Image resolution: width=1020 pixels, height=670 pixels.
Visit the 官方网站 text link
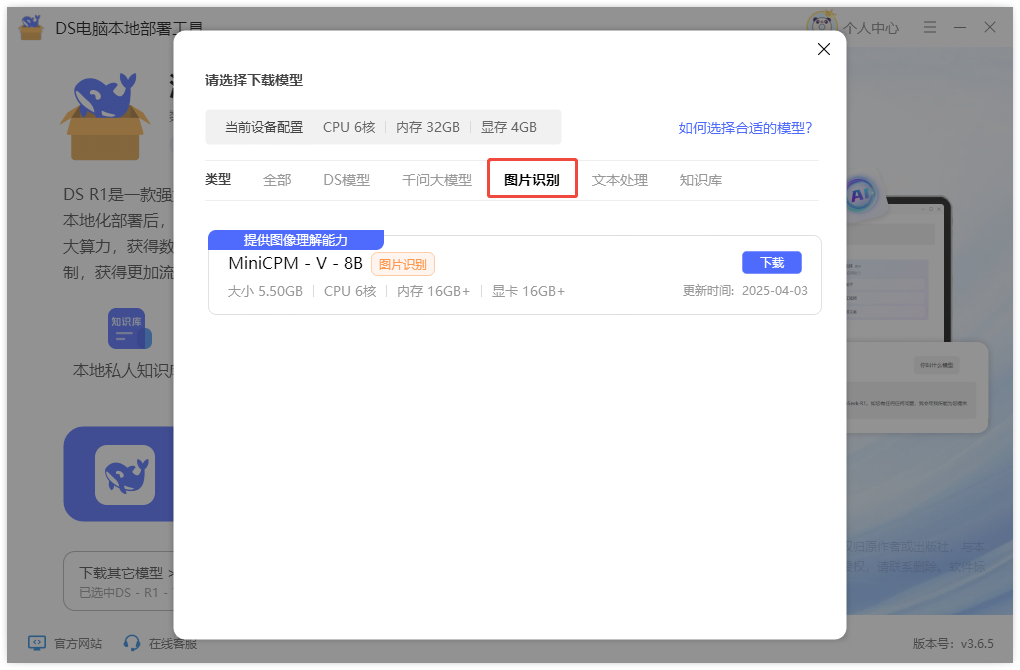[78, 644]
